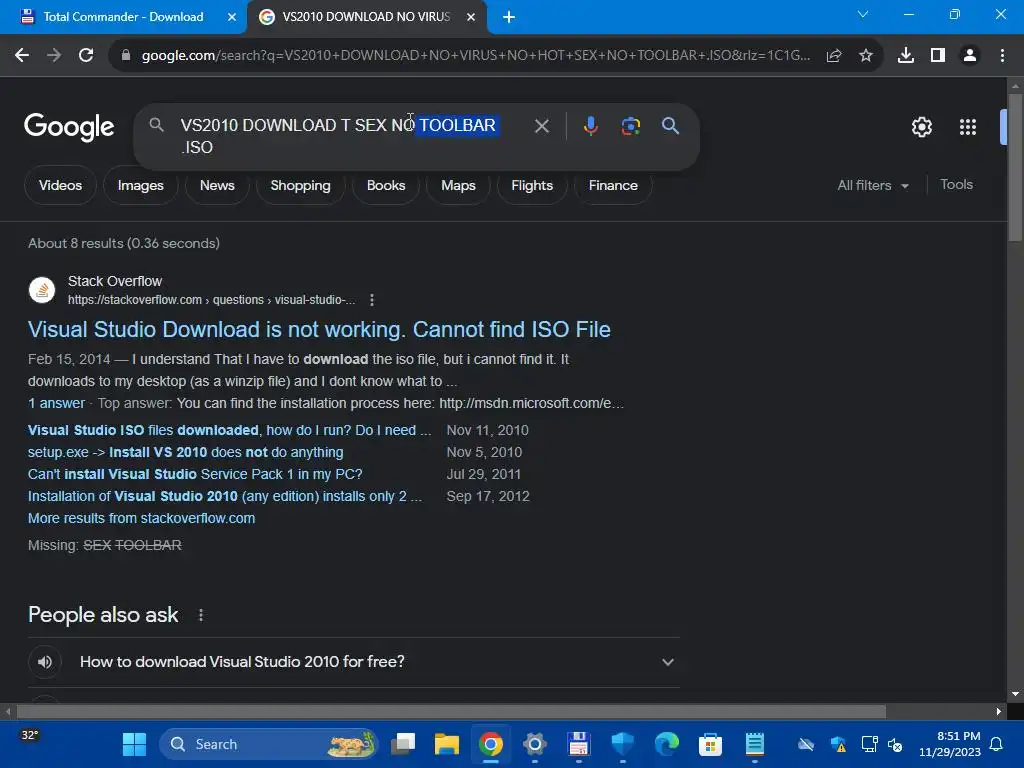
Task: Open the All filters dropdown
Action: pyautogui.click(x=872, y=185)
